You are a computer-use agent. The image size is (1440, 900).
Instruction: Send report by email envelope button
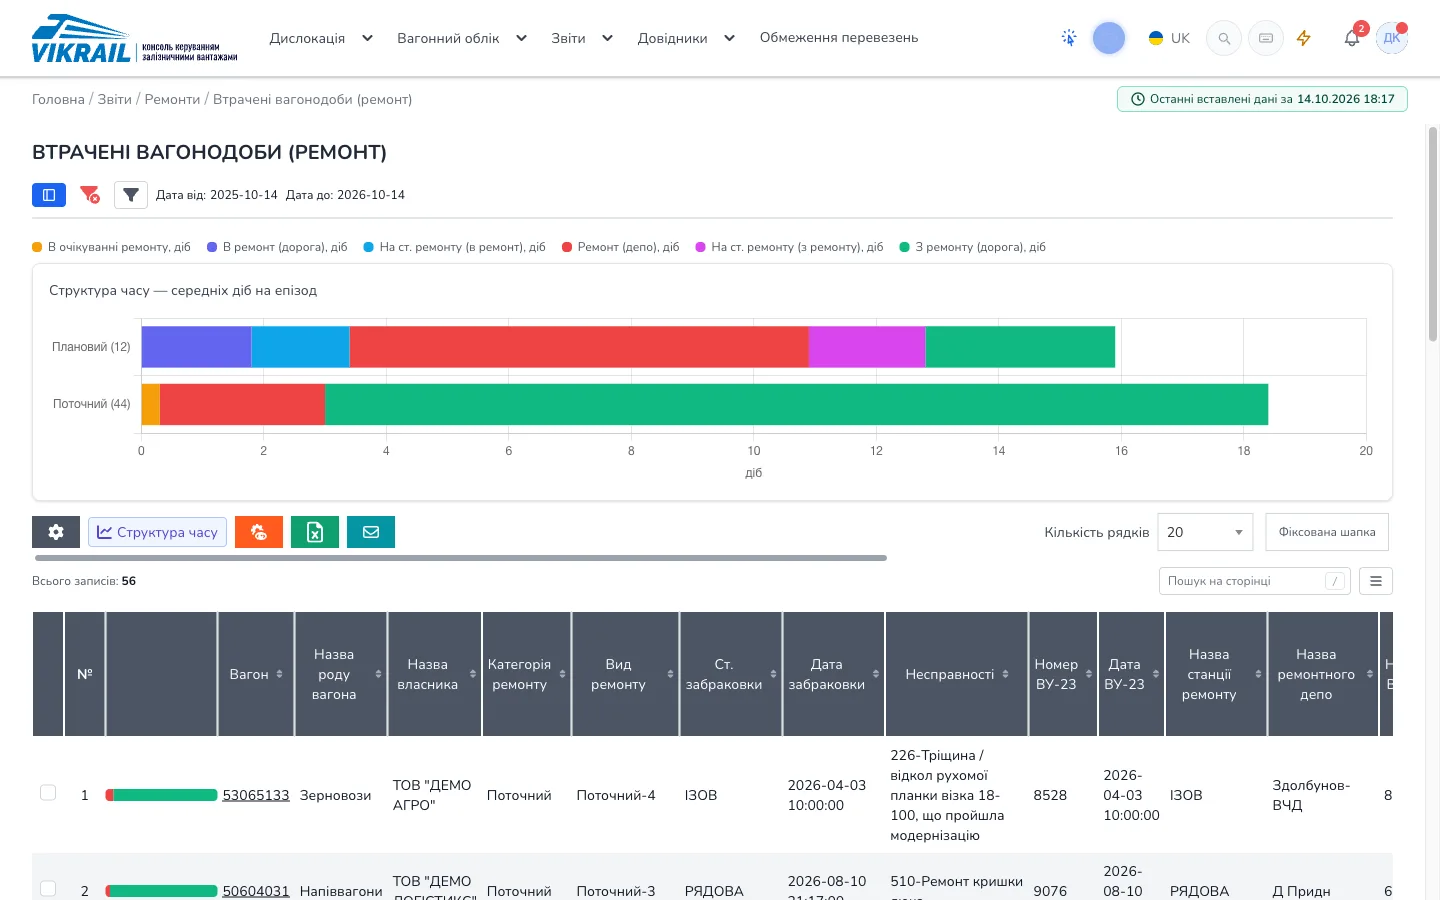(x=371, y=532)
